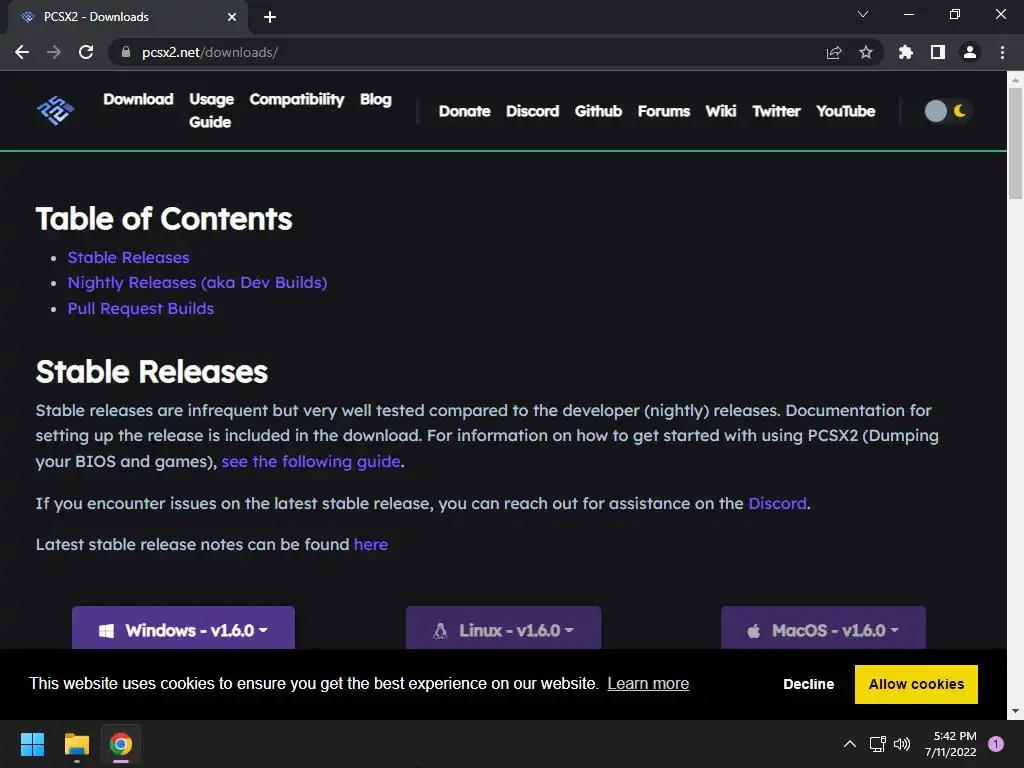Click the padlock site info icon
The width and height of the screenshot is (1024, 768).
click(126, 52)
